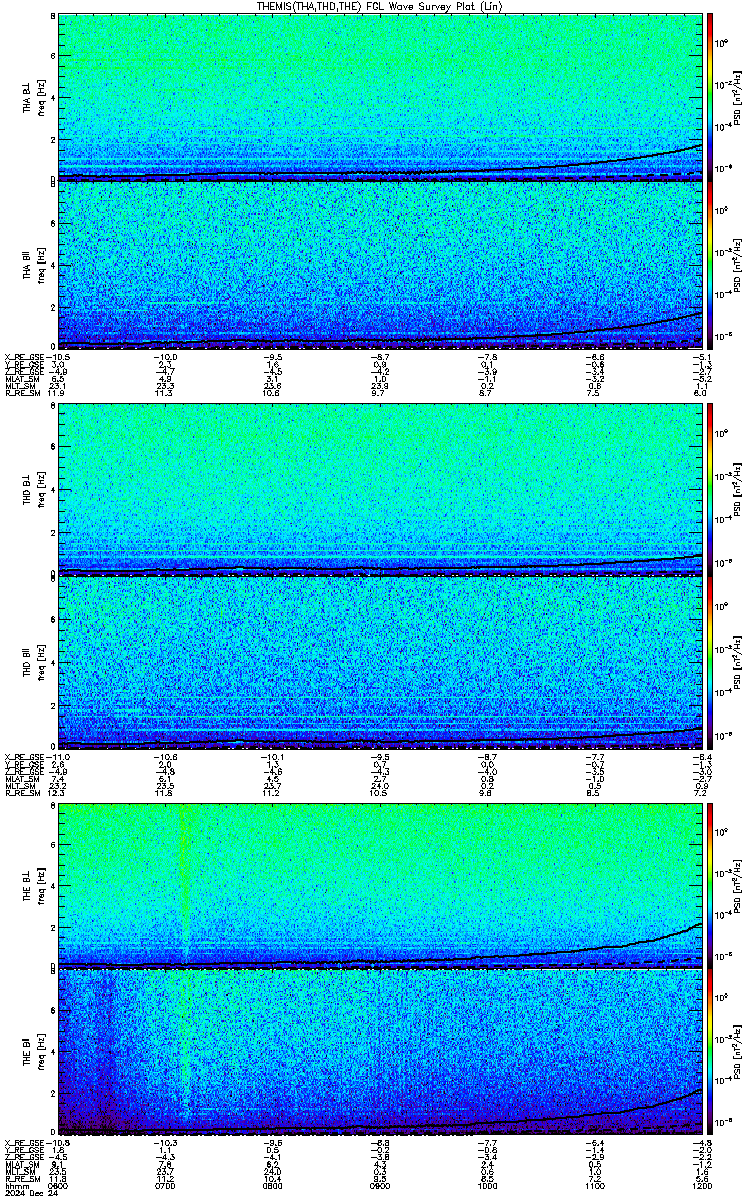Click THA X_RE_GSE value -10.5
Image resolution: width=750 pixels, height=1200 pixels.
click(58, 356)
